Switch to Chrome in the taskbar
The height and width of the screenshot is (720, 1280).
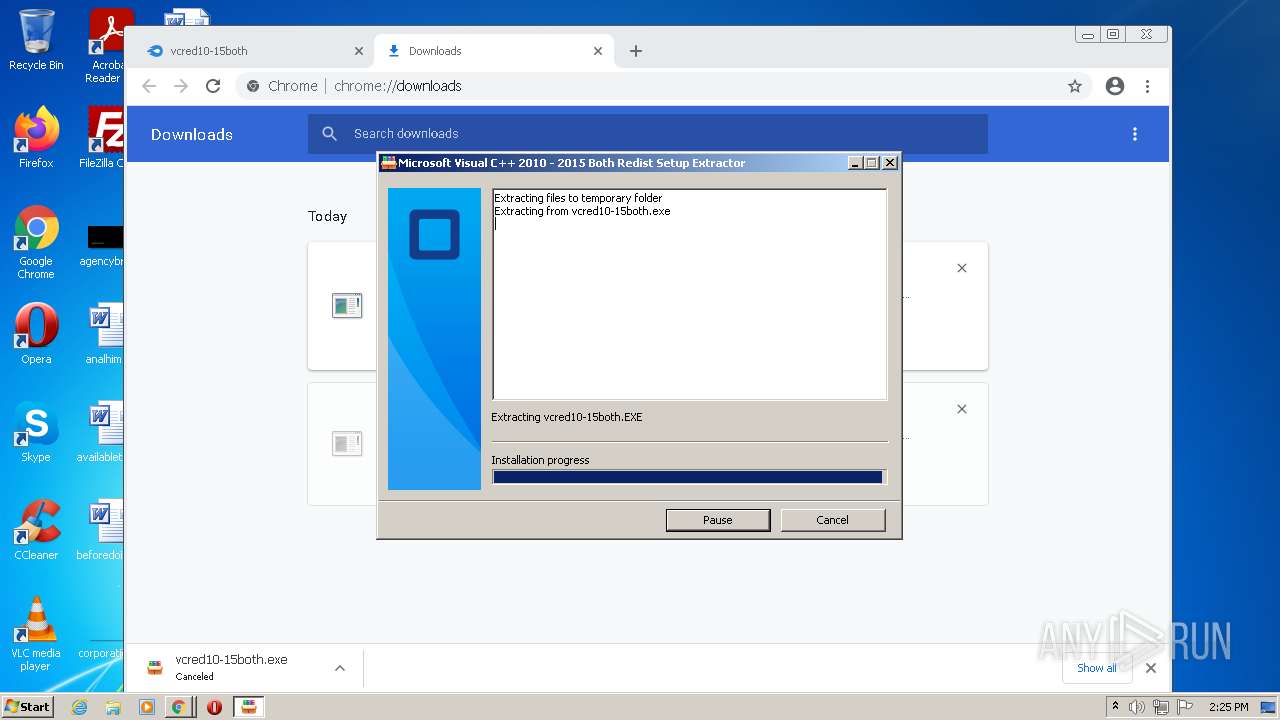[x=178, y=707]
